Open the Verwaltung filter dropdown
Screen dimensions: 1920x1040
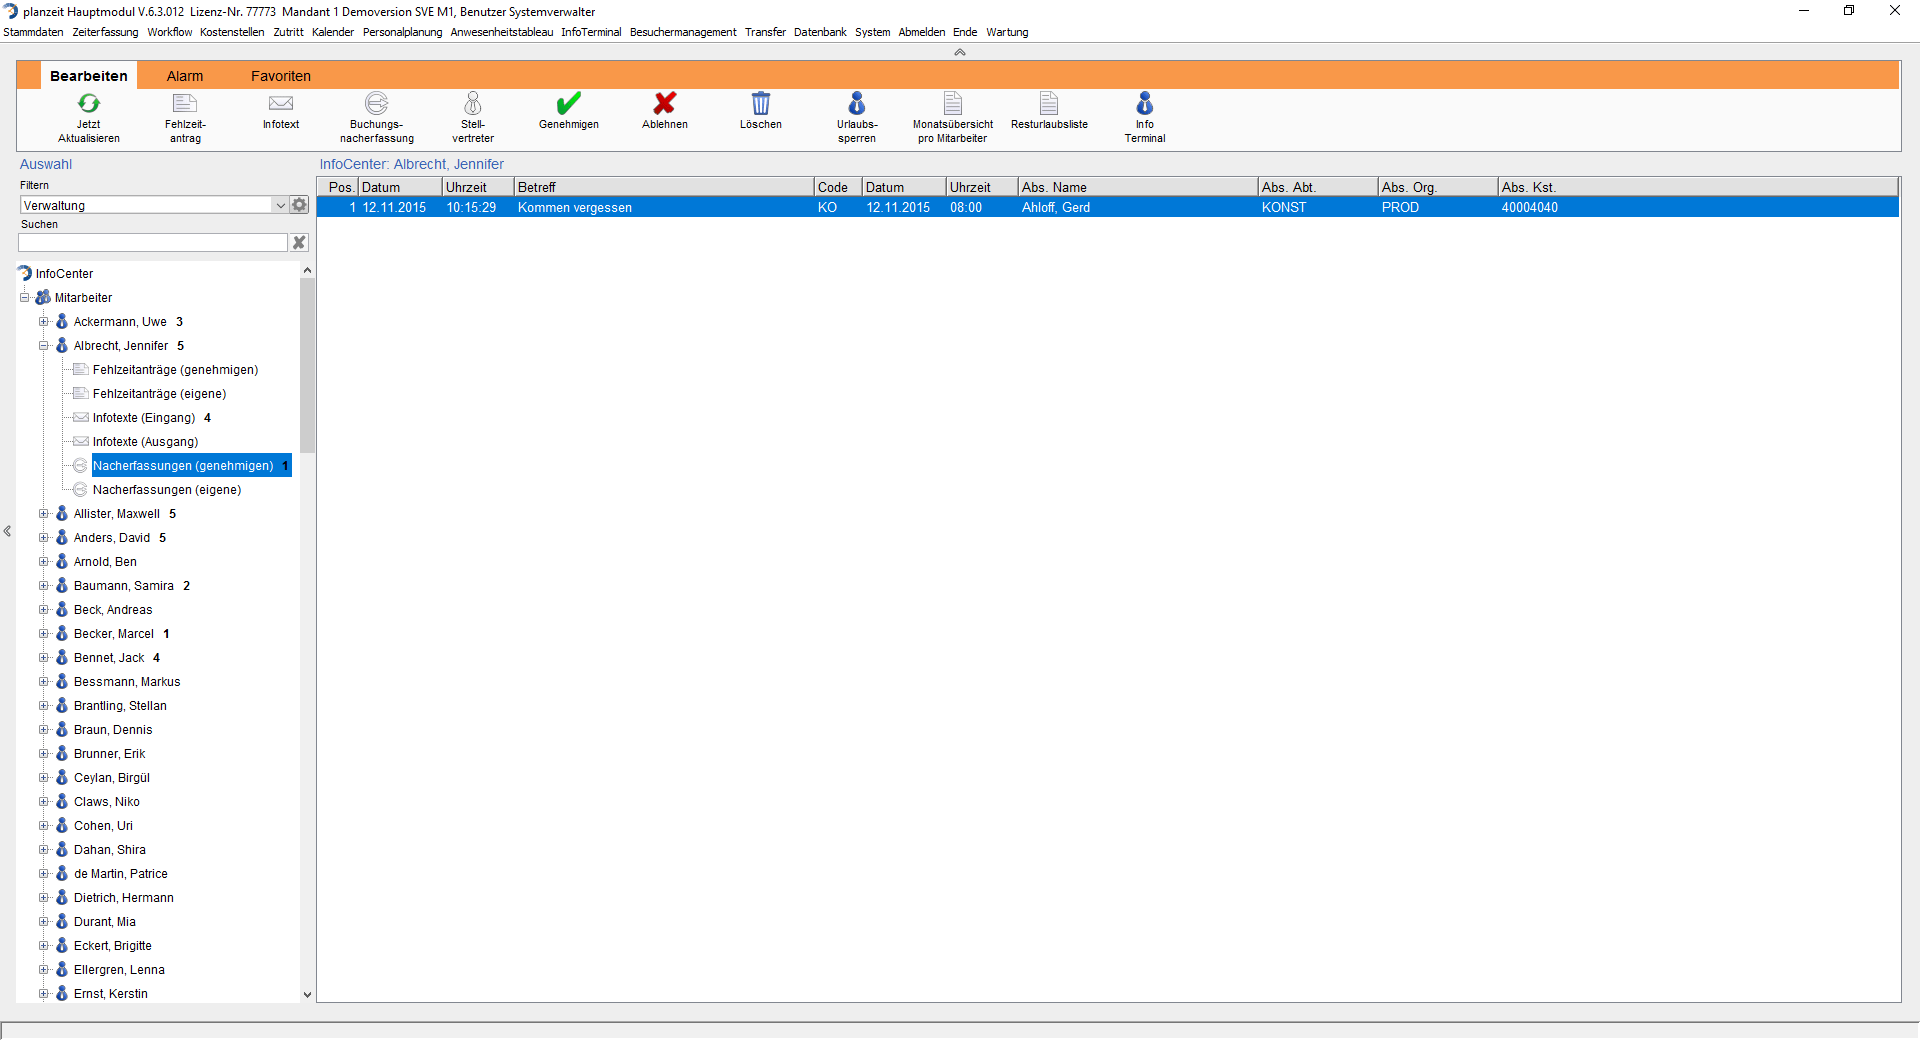280,205
